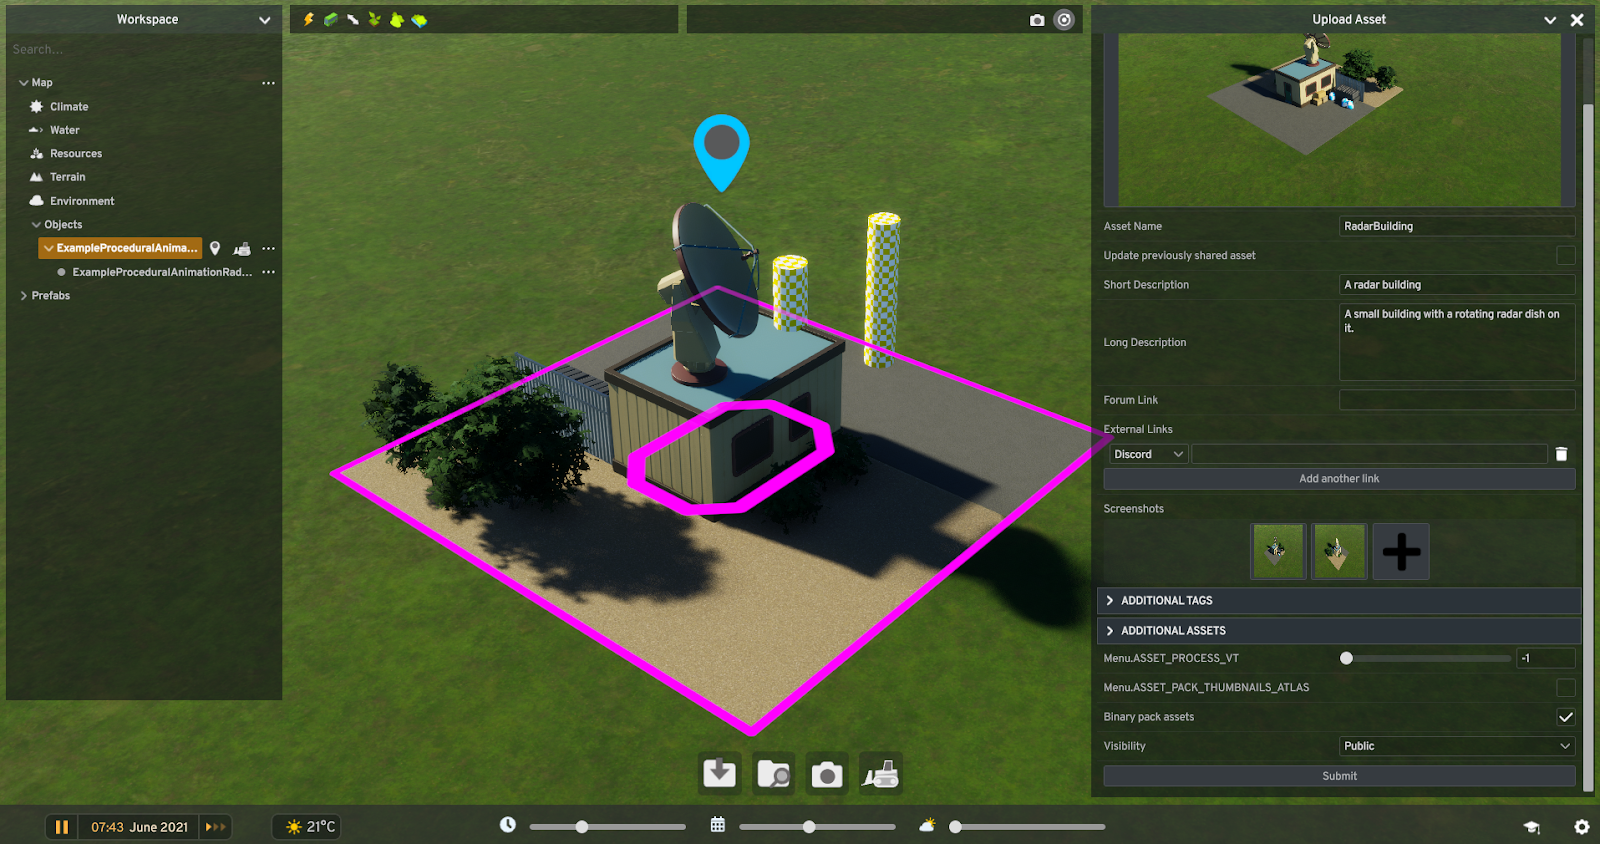This screenshot has height=844, width=1600.
Task: Click the camera icon in the bottom toolbar
Action: coord(827,774)
